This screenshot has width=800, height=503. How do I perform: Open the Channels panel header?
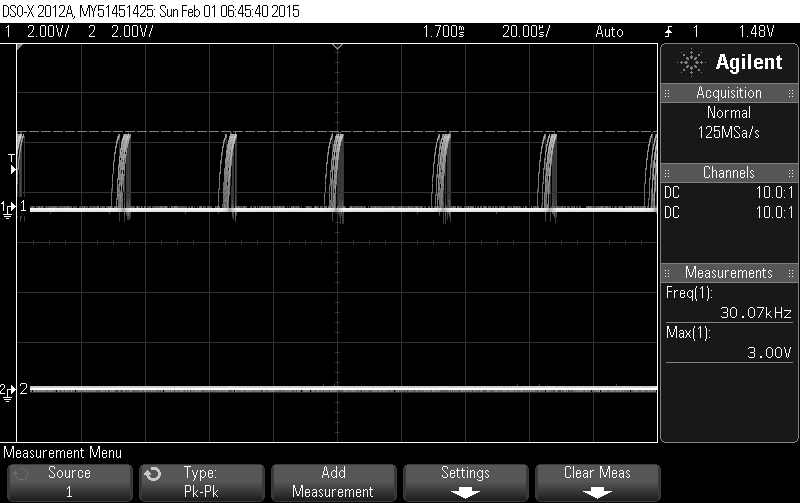(729, 172)
